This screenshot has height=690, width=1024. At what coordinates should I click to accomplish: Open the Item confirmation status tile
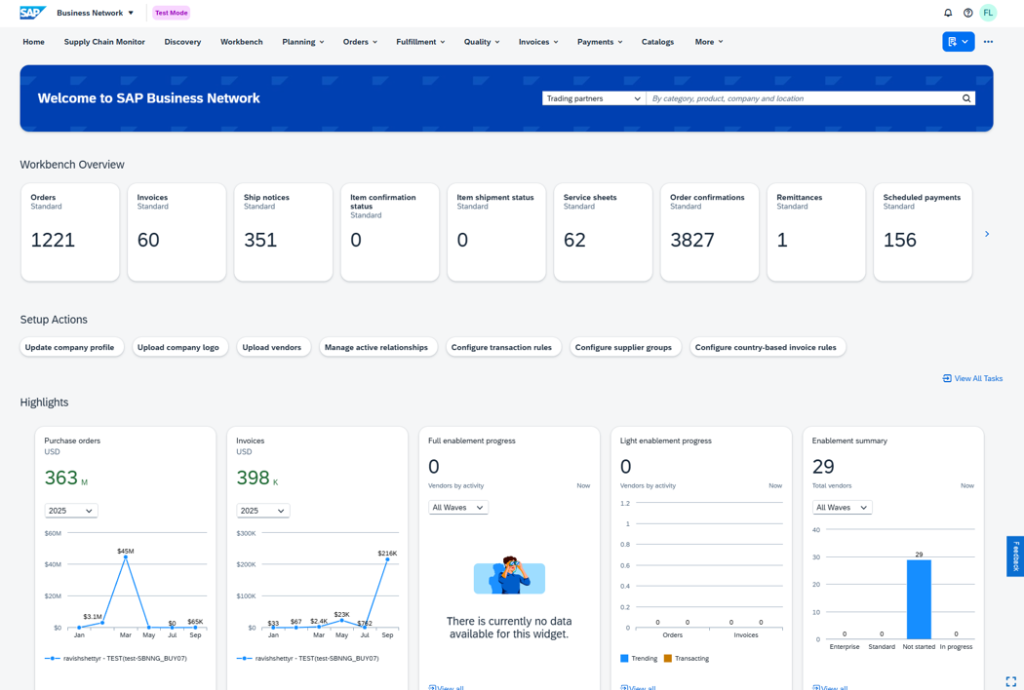[390, 232]
